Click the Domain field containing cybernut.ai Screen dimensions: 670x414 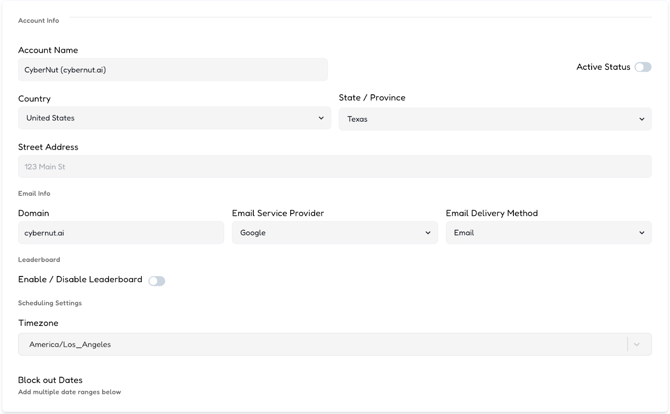120,233
